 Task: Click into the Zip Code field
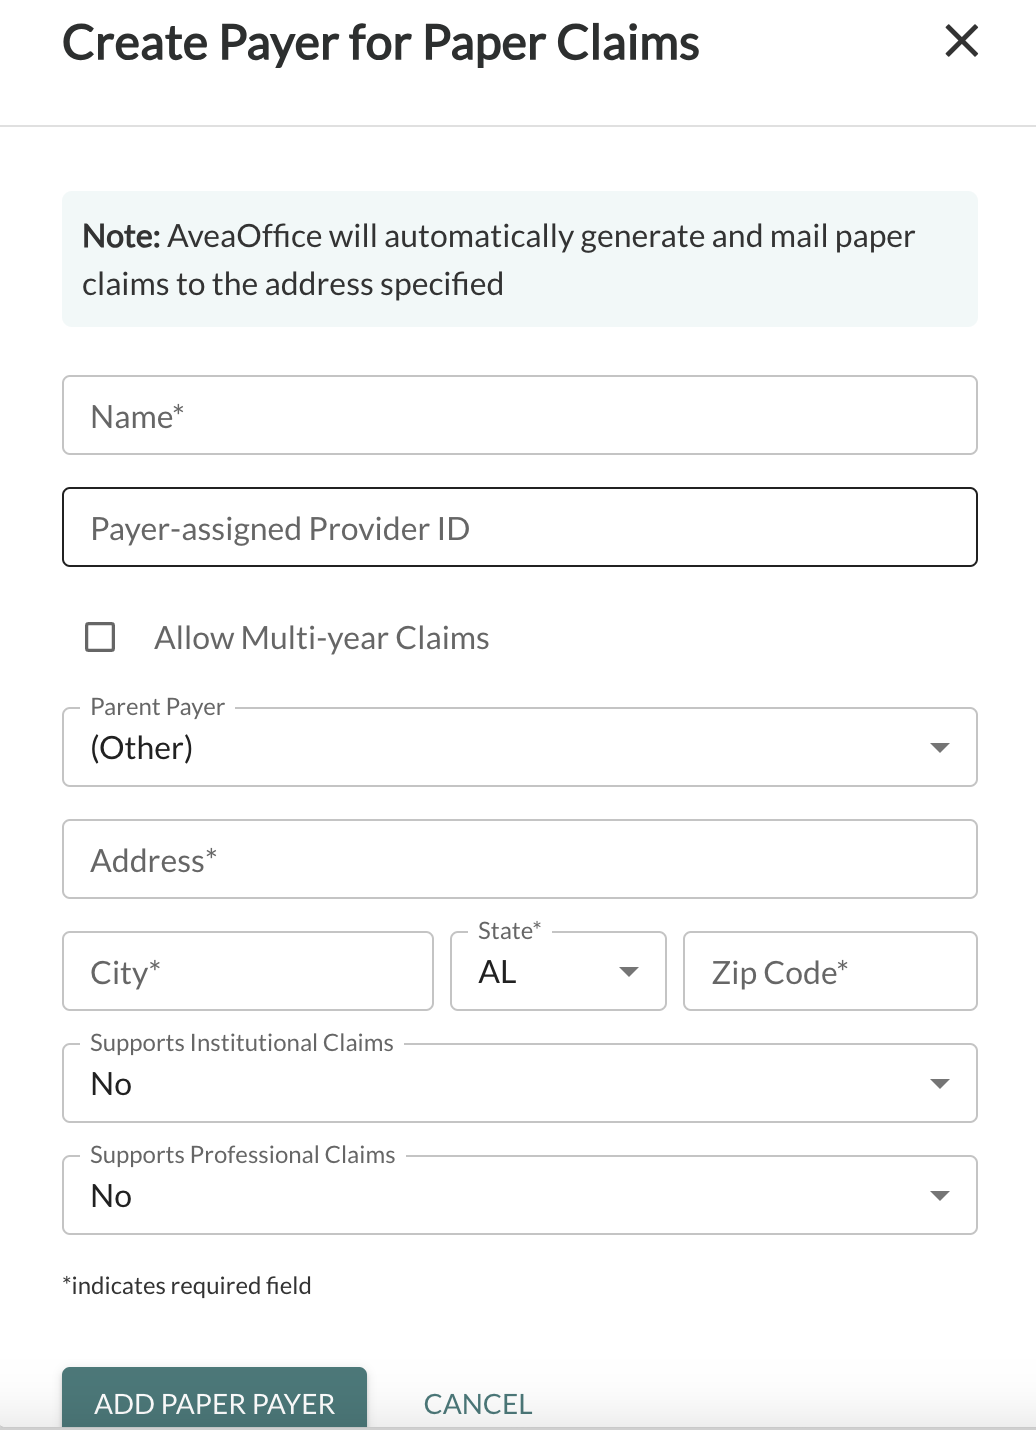[x=829, y=971]
